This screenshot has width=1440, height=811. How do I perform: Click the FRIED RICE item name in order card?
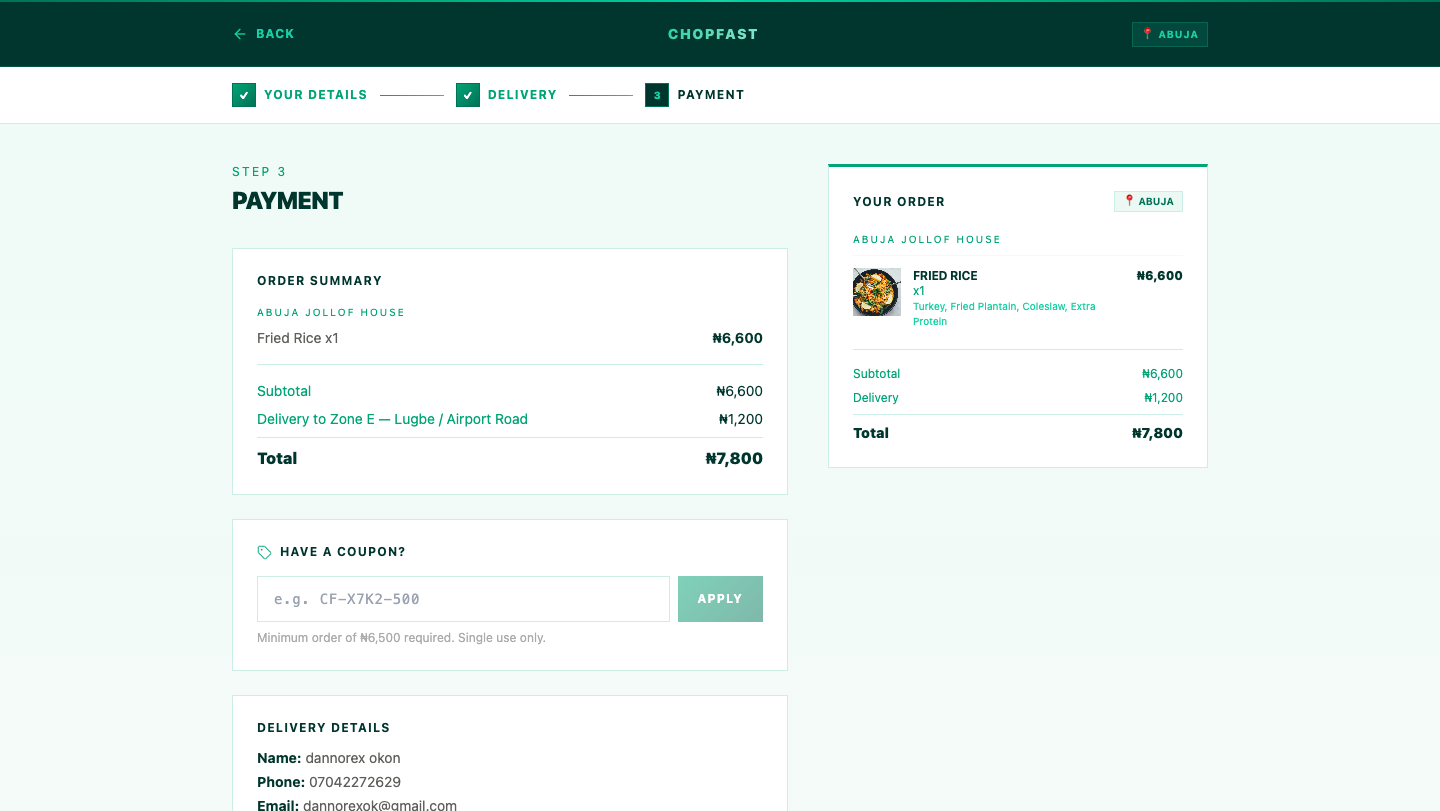click(x=945, y=276)
